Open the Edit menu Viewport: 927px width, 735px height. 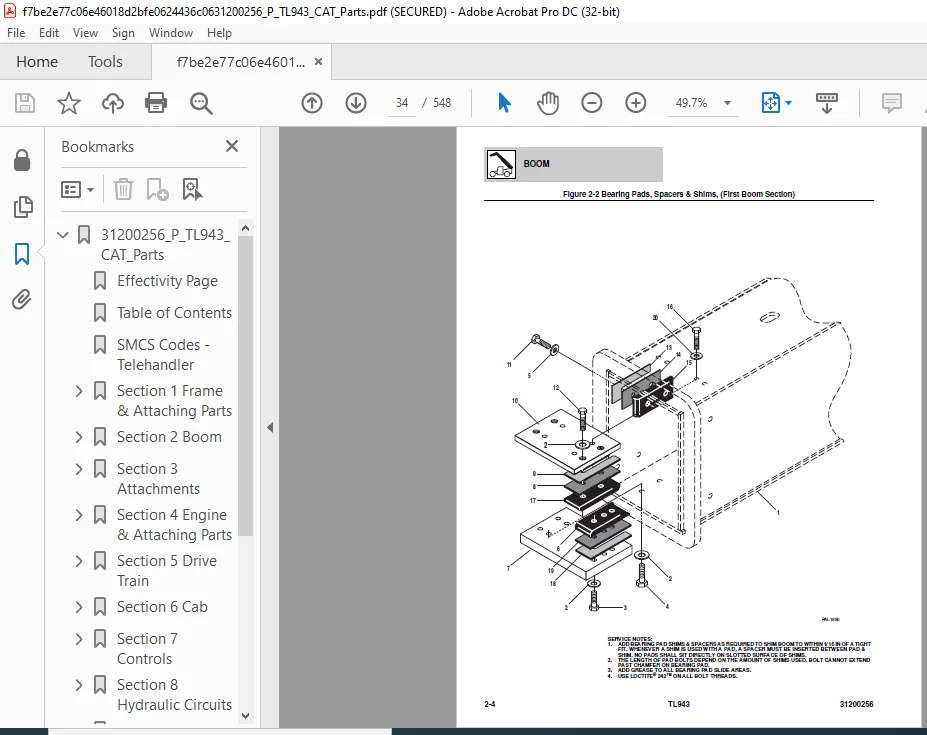[48, 33]
